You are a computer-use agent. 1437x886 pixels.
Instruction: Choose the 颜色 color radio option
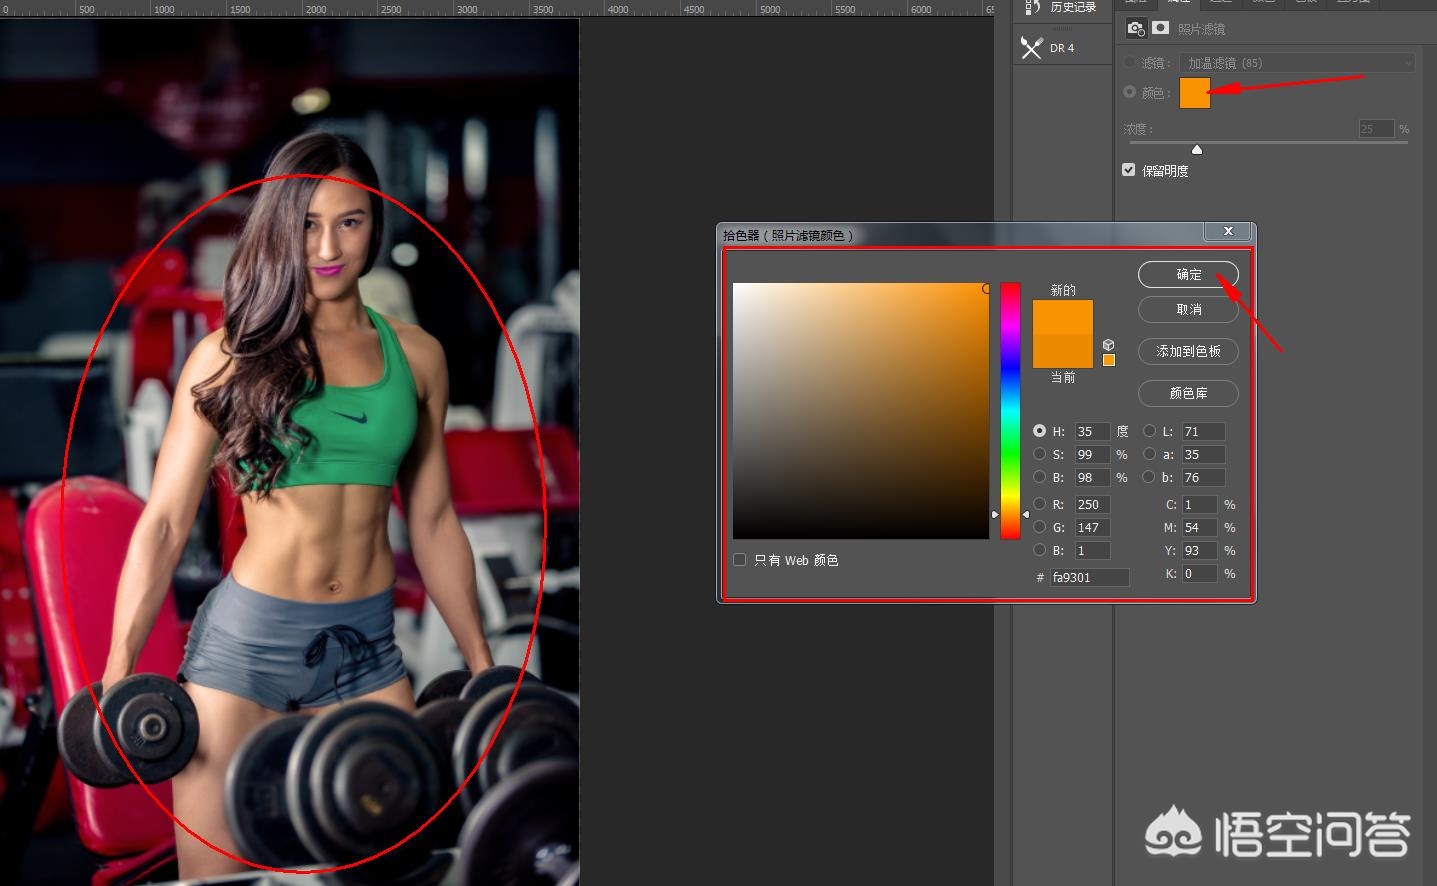(1130, 92)
